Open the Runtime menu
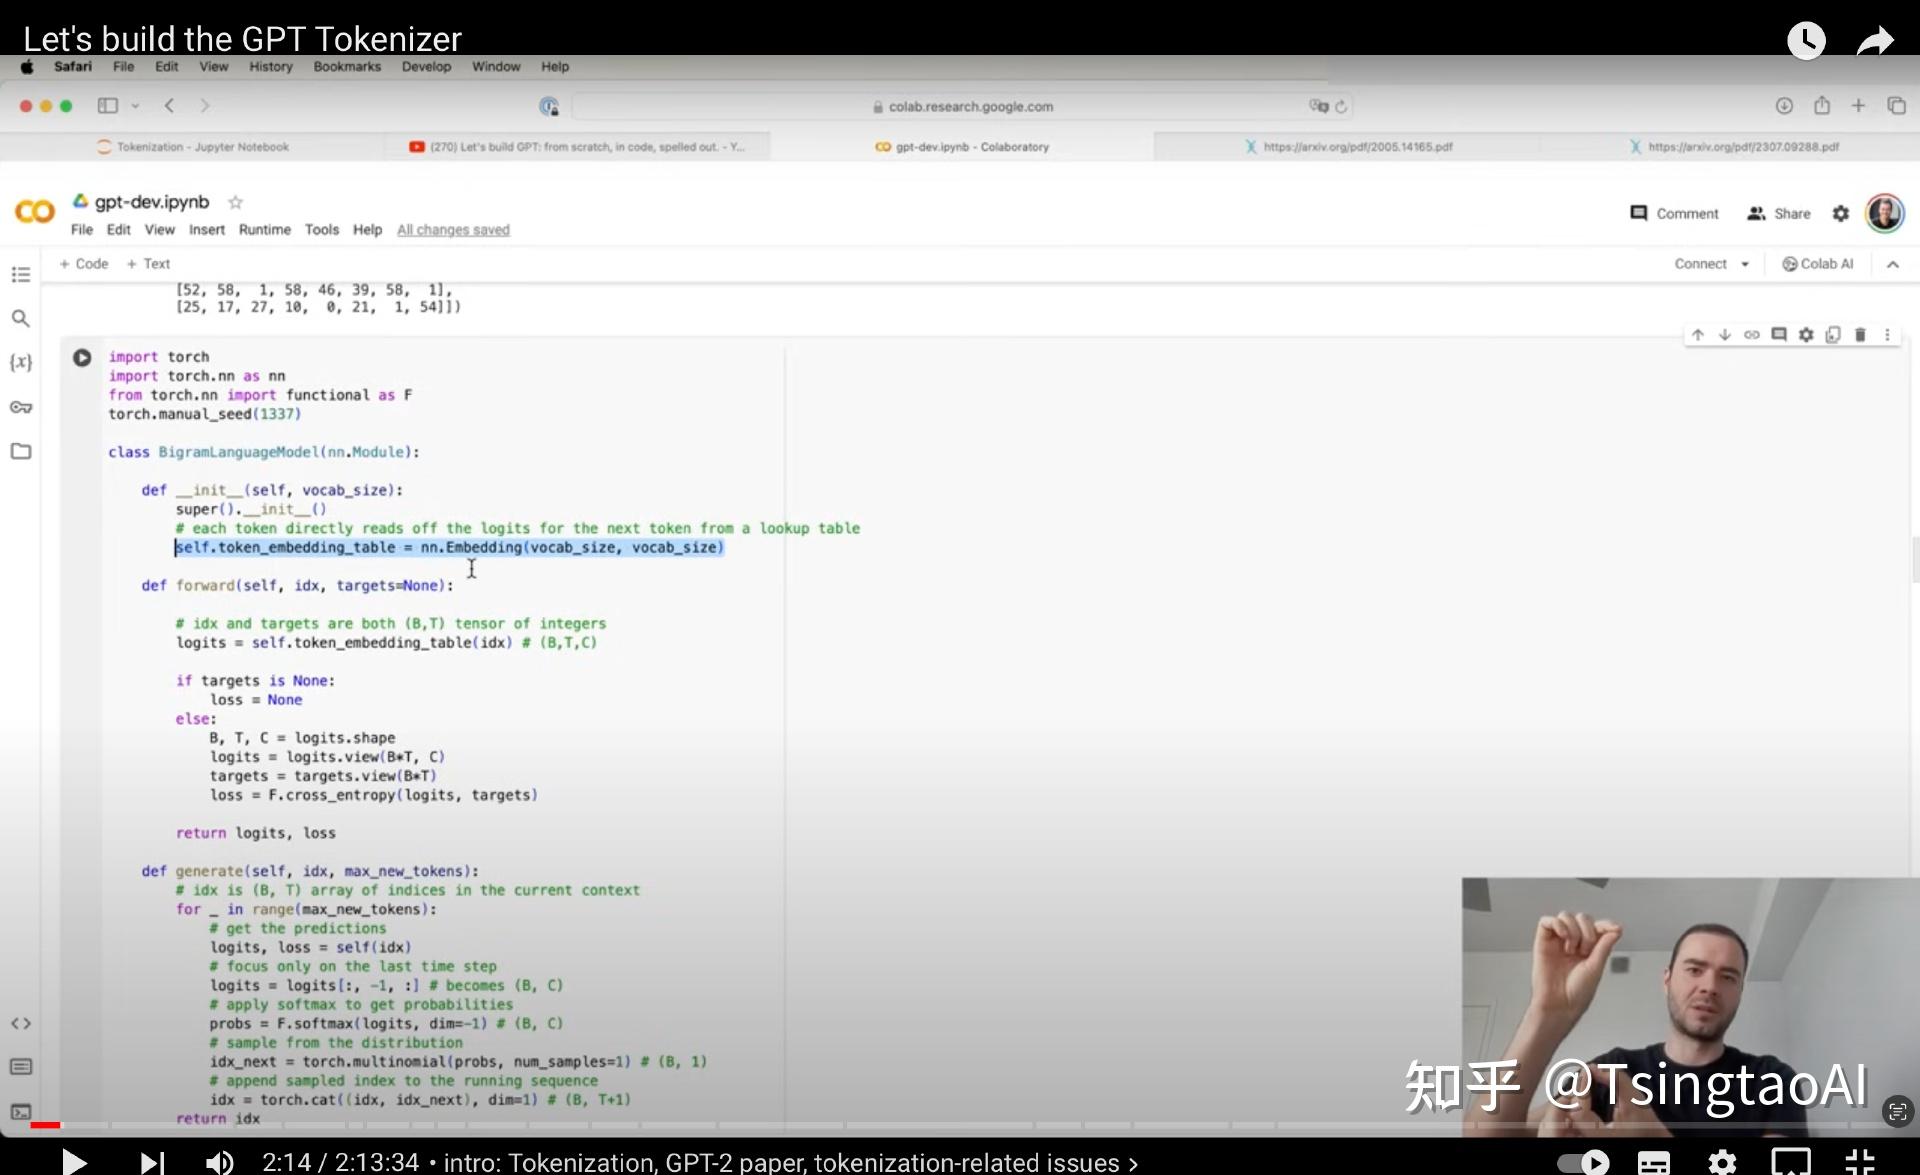 point(264,229)
